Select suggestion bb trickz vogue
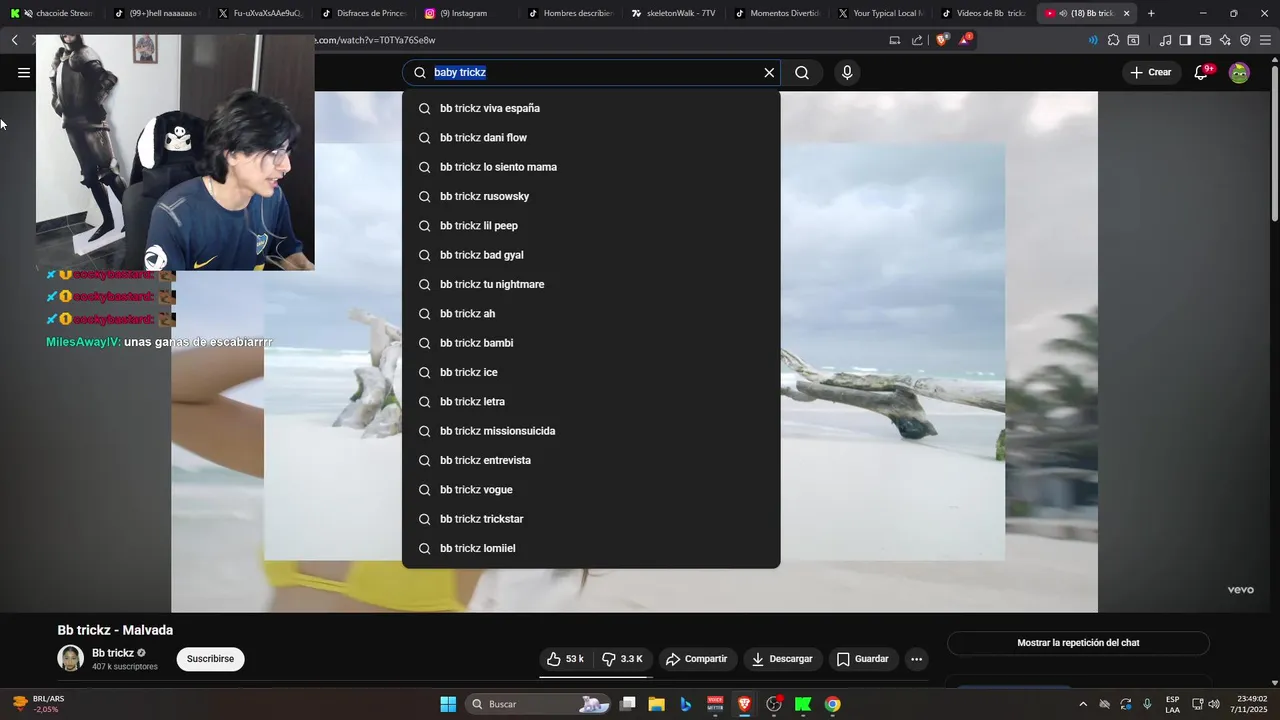Image resolution: width=1280 pixels, height=720 pixels. (x=591, y=490)
